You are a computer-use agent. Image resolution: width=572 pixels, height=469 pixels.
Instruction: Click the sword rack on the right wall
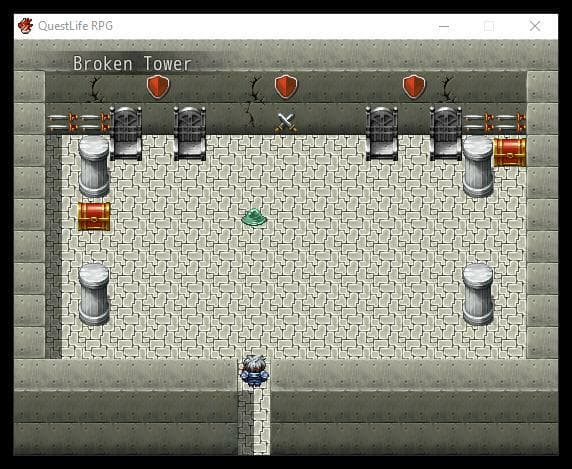point(495,123)
